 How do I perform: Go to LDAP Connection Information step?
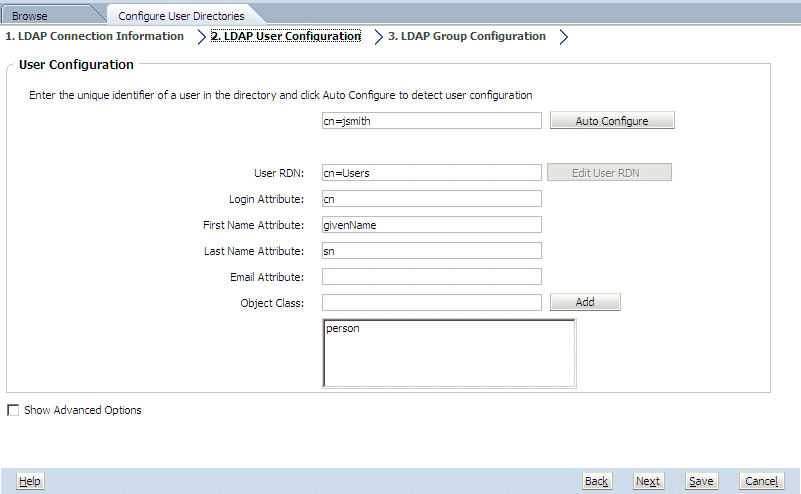95,36
